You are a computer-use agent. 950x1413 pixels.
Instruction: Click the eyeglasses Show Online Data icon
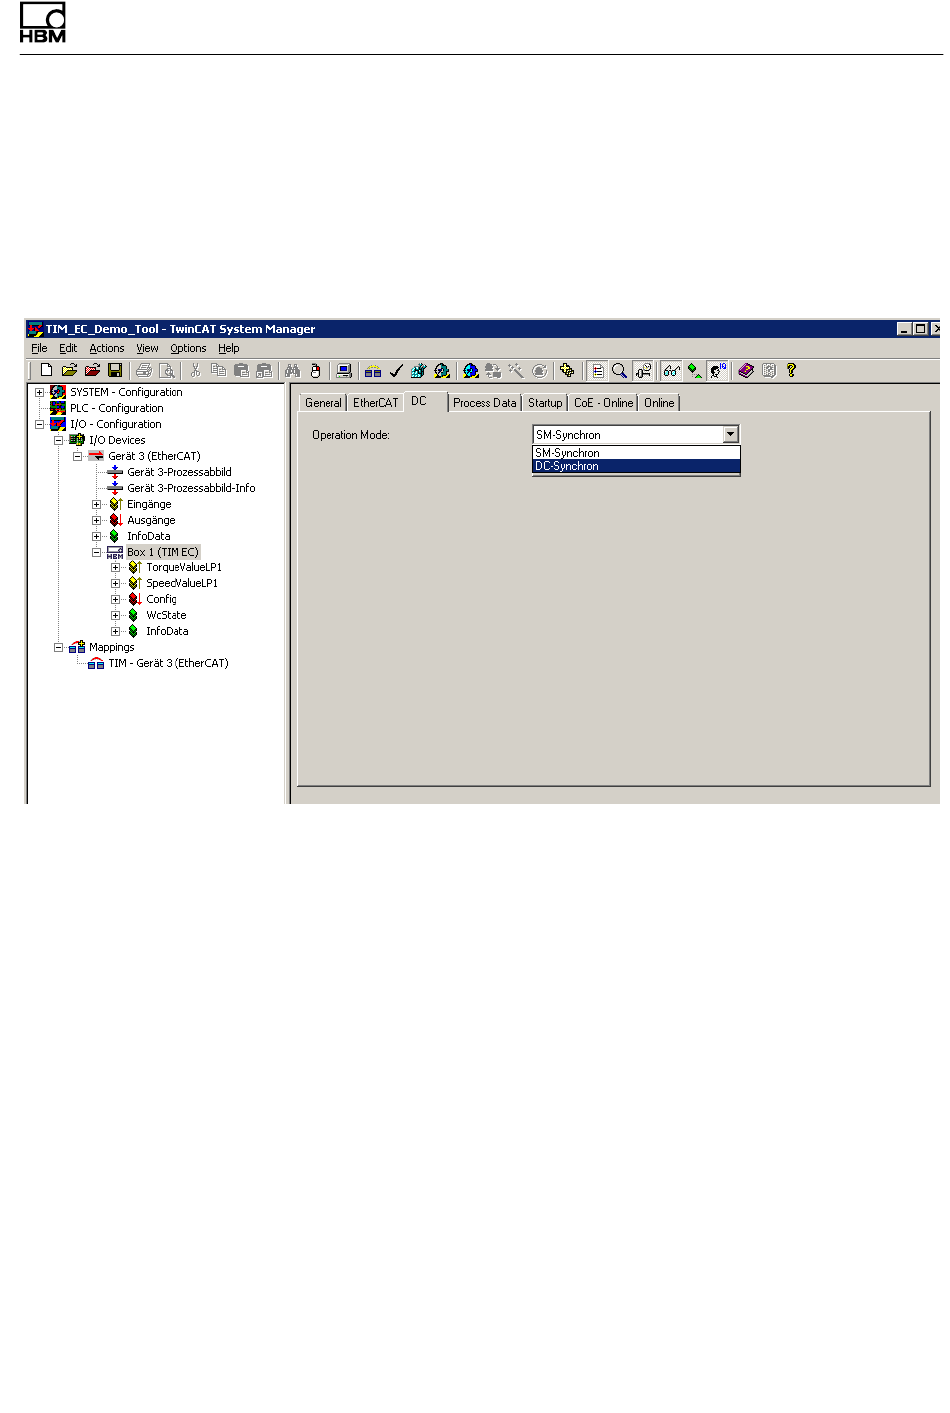point(672,371)
